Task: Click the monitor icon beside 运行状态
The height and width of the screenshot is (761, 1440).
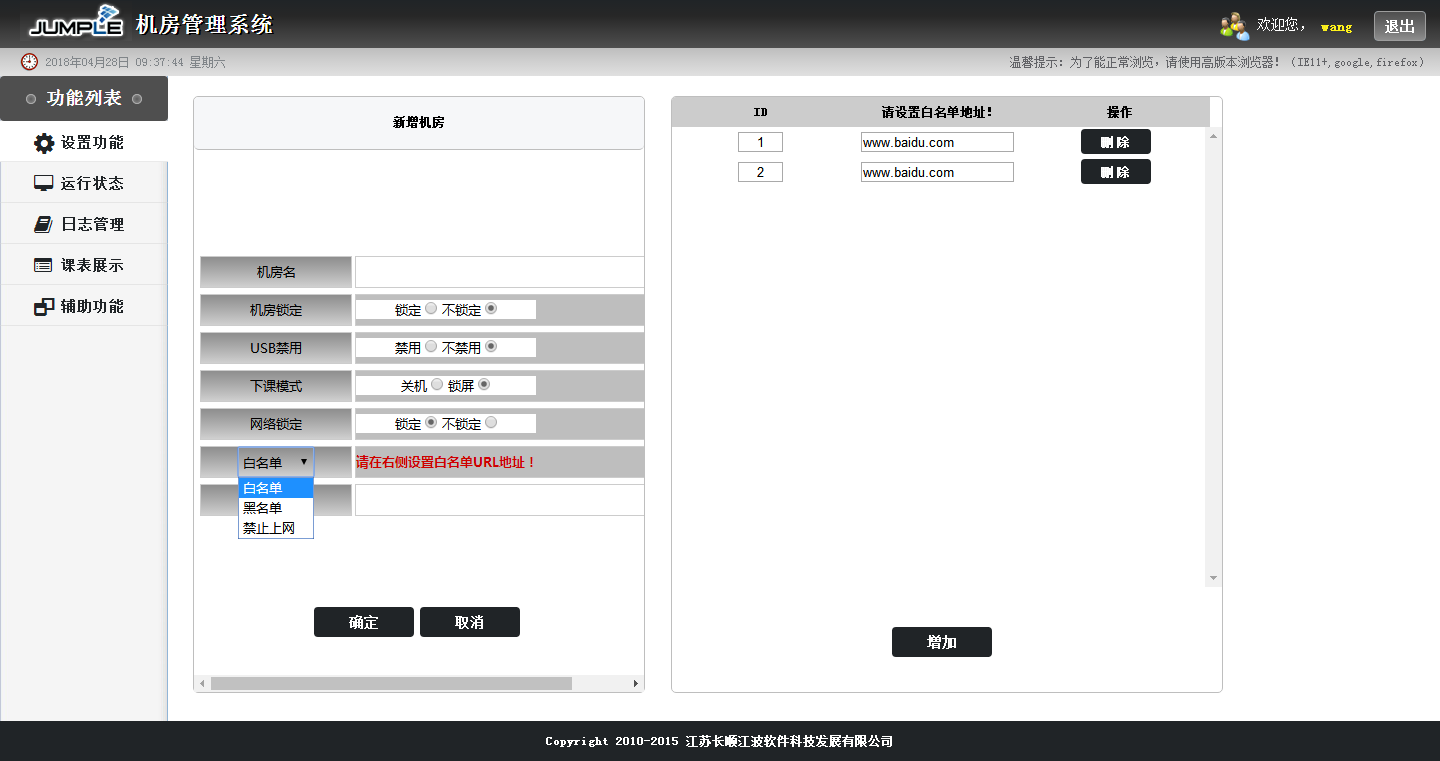Action: coord(44,183)
